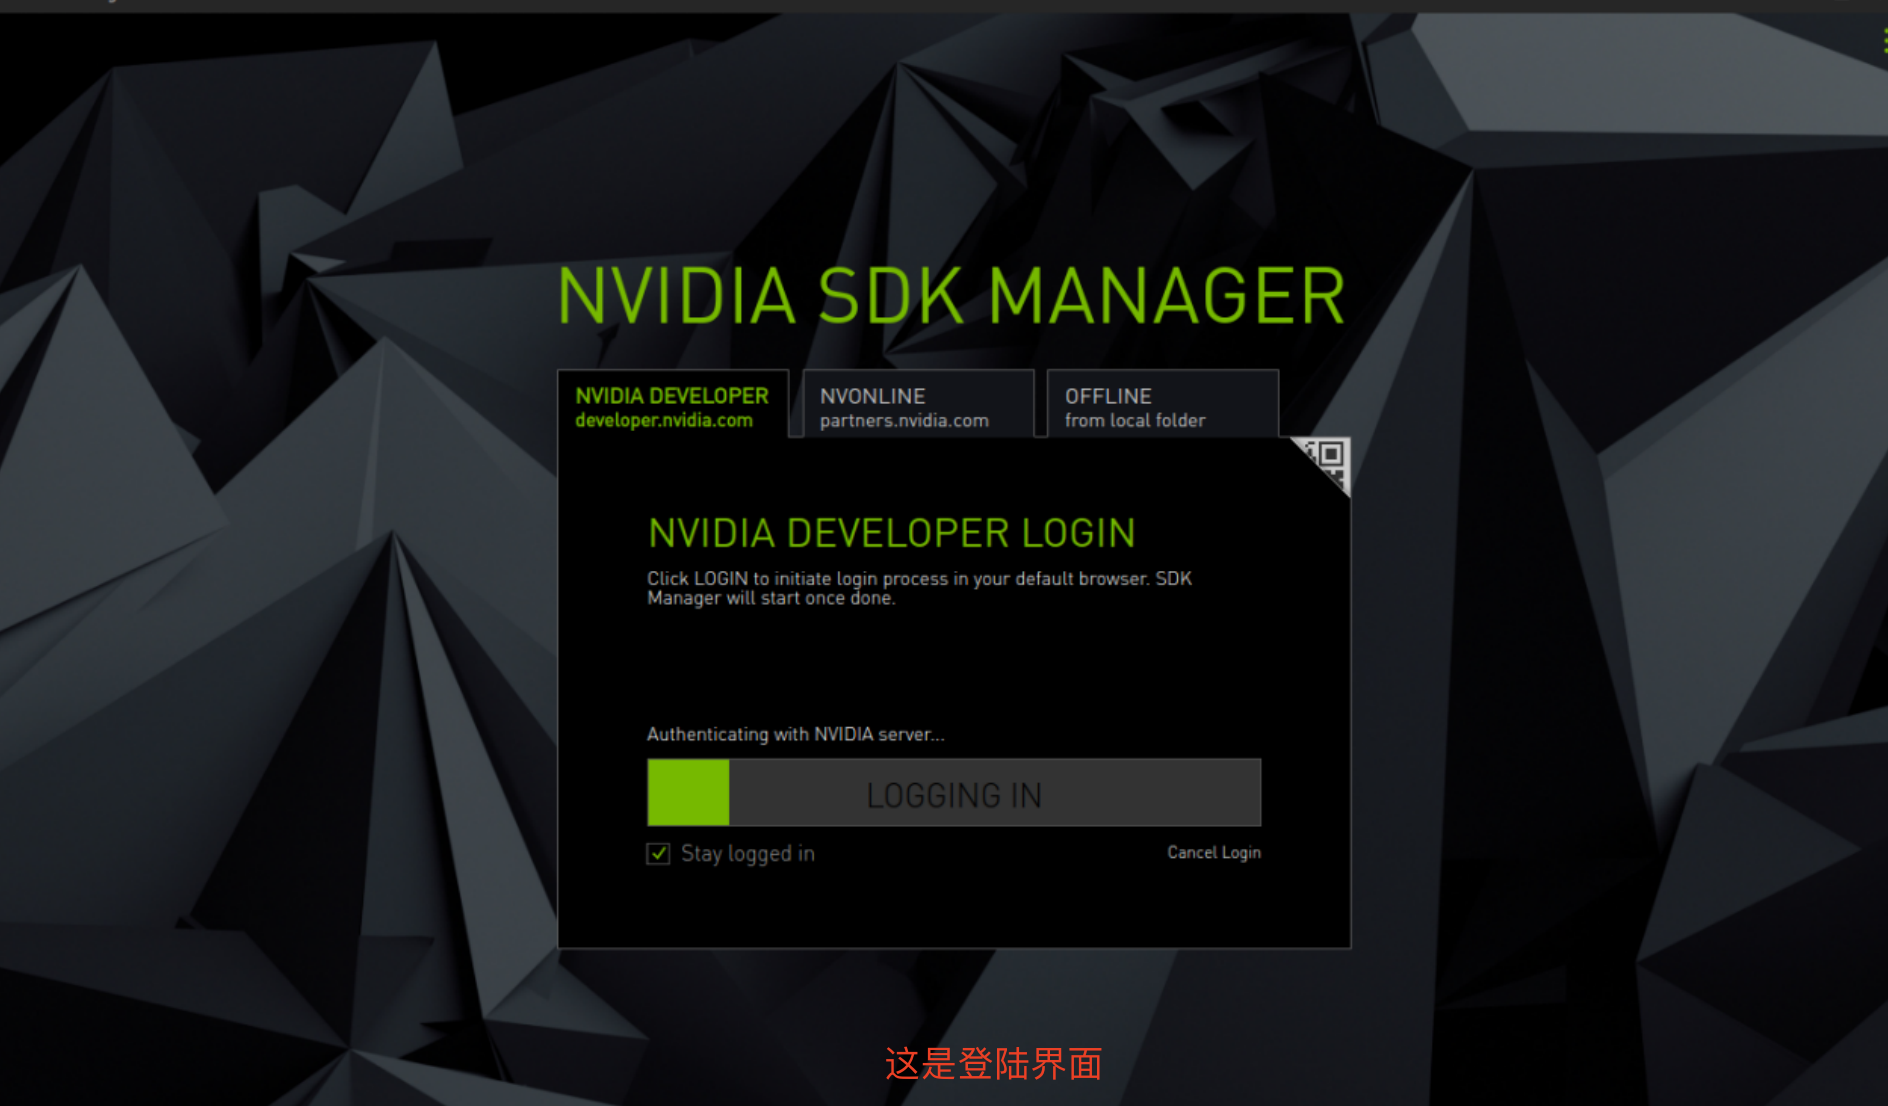Click the NVIDIA DEVELOPER LOGIN heading
The width and height of the screenshot is (1888, 1106).
pyautogui.click(x=891, y=532)
